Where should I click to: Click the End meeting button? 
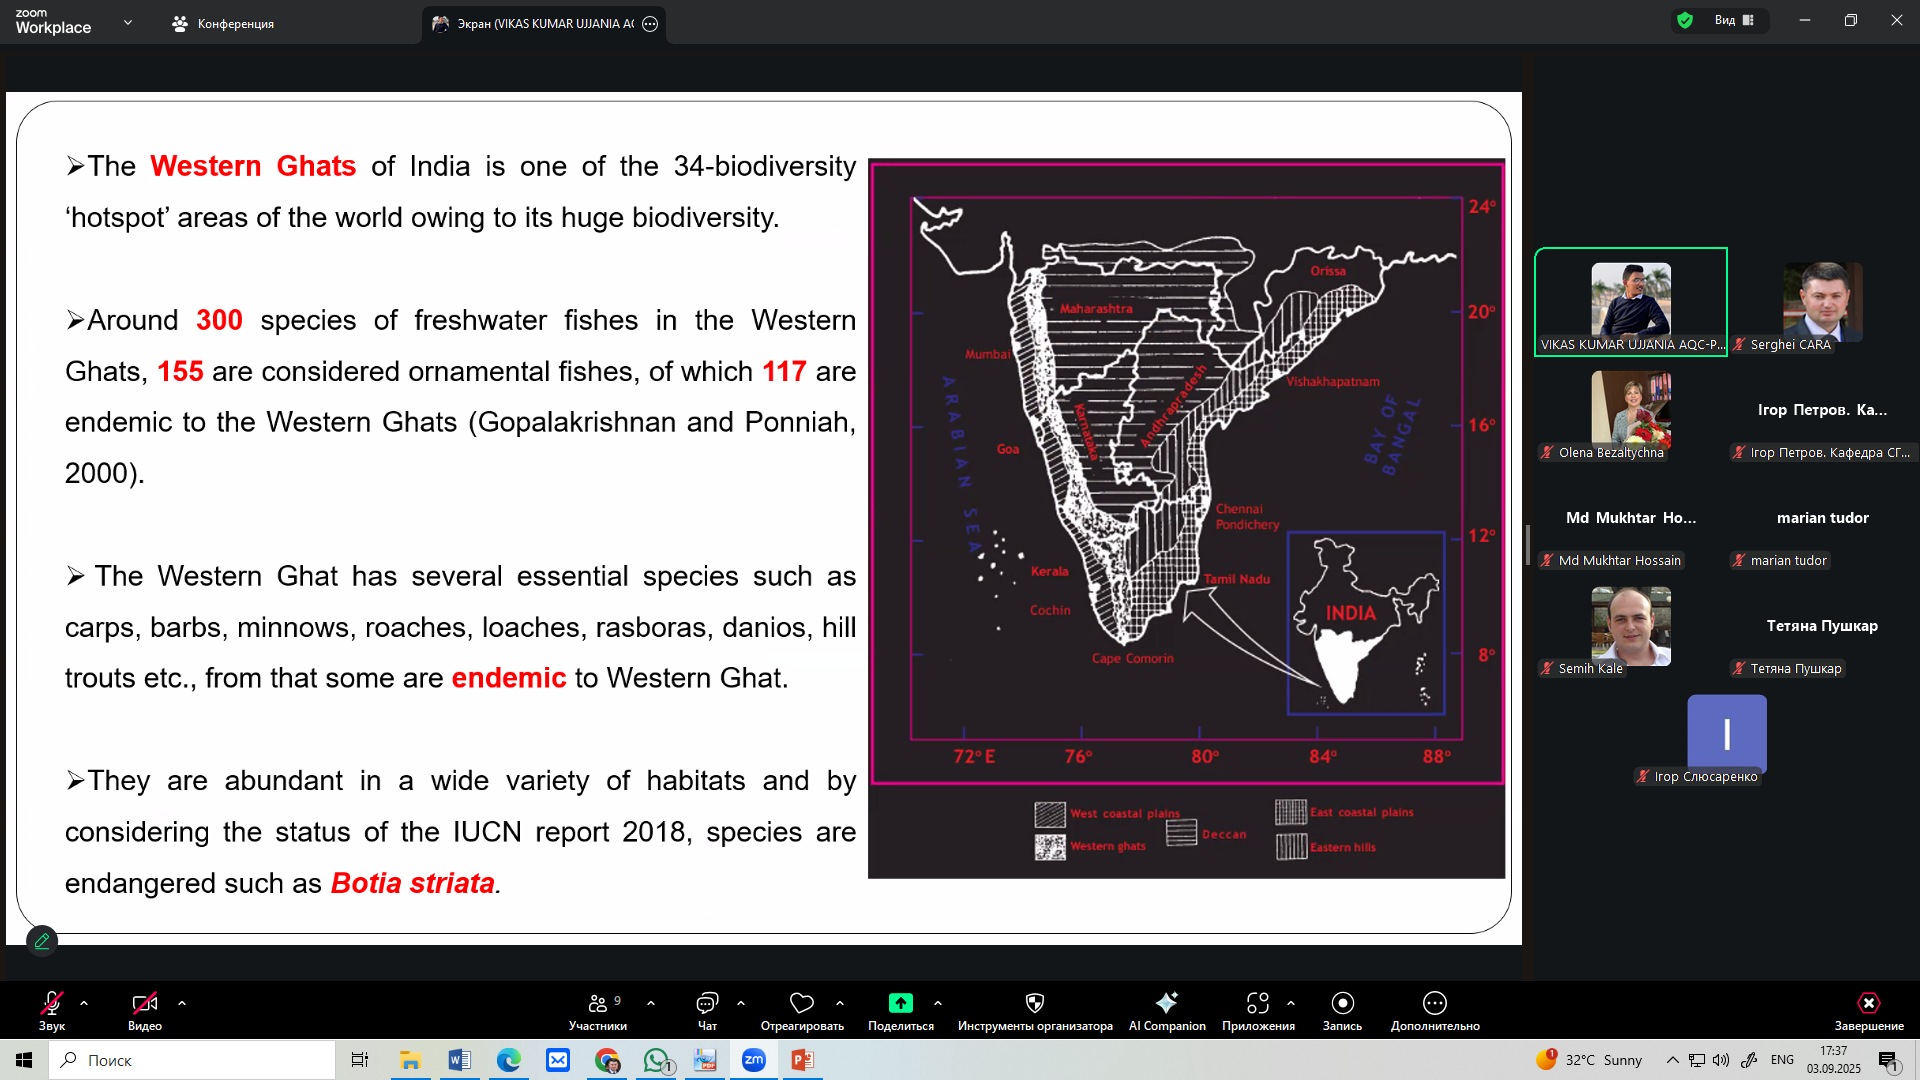click(x=1868, y=1004)
